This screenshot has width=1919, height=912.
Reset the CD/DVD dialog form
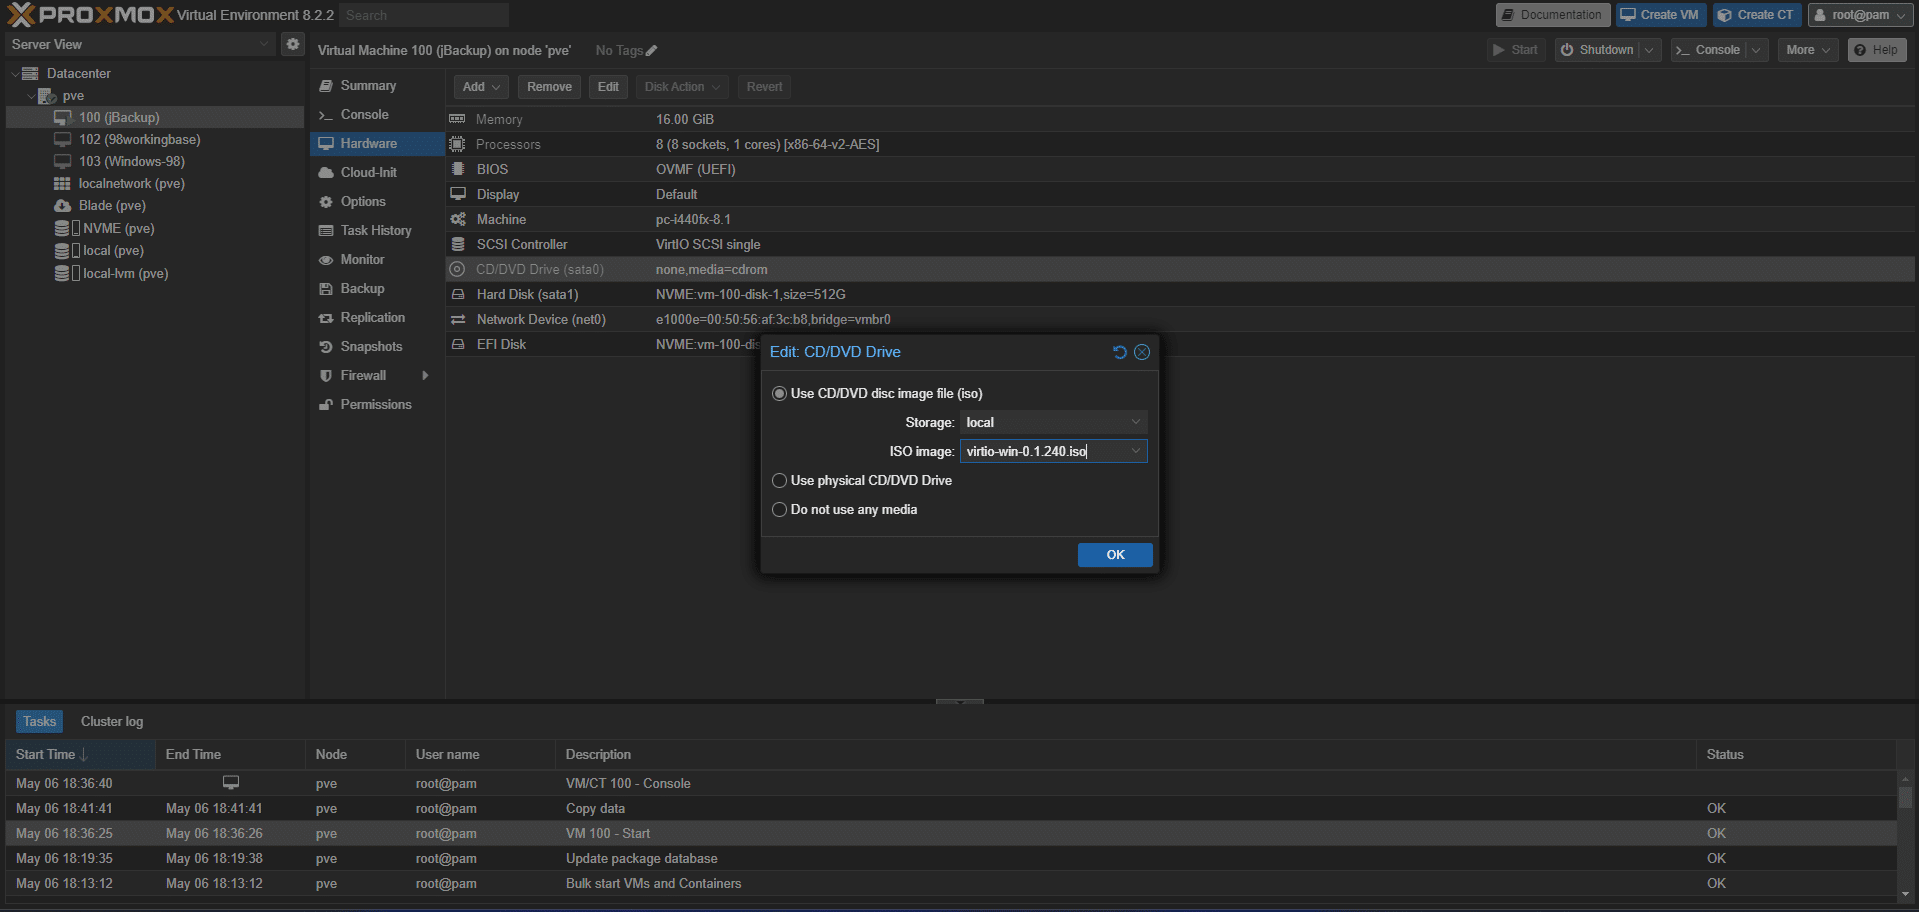point(1120,352)
